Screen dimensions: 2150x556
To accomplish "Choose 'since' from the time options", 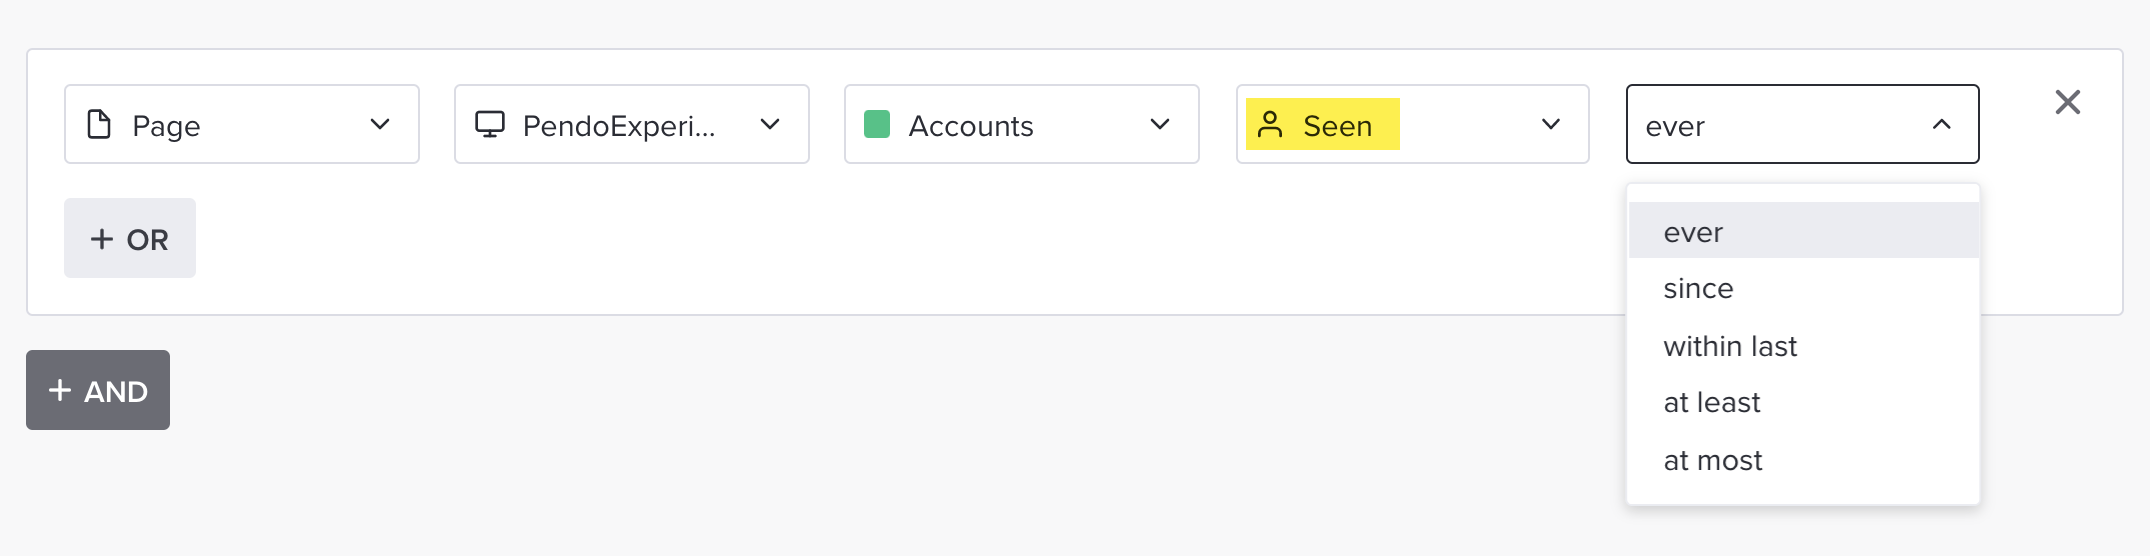I will coord(1804,288).
